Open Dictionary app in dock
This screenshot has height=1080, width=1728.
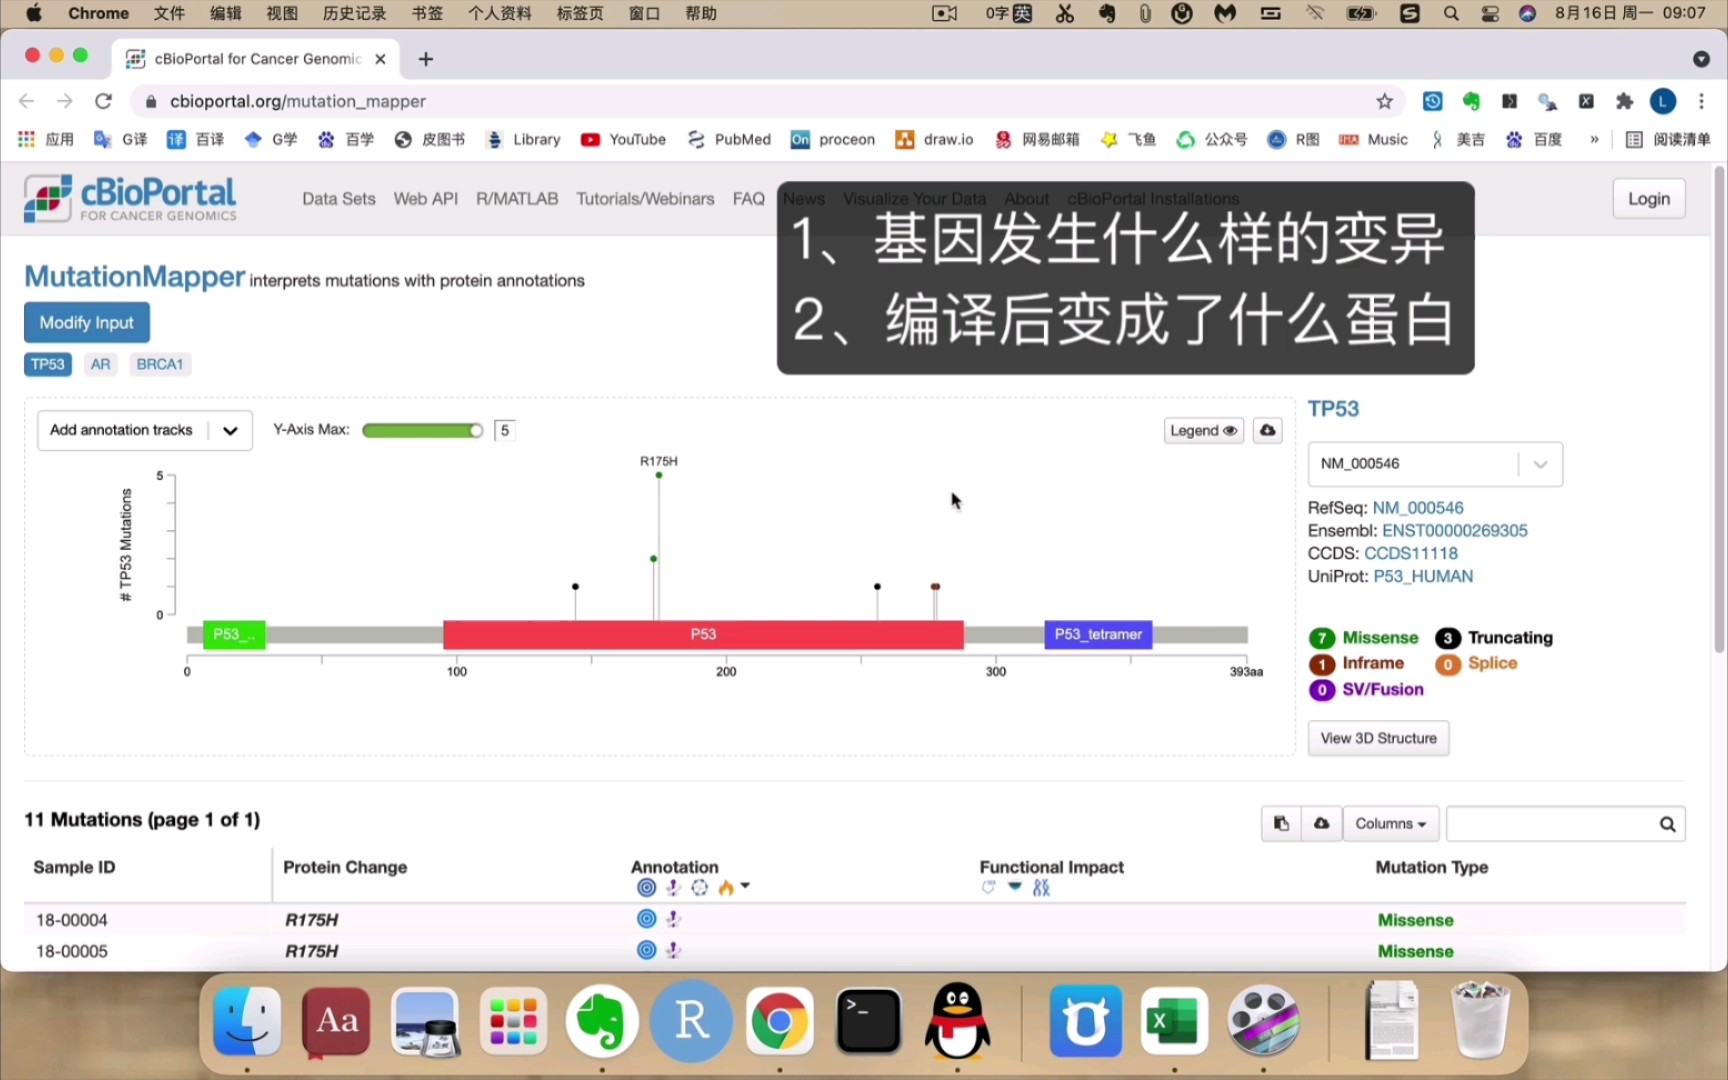[x=336, y=1021]
